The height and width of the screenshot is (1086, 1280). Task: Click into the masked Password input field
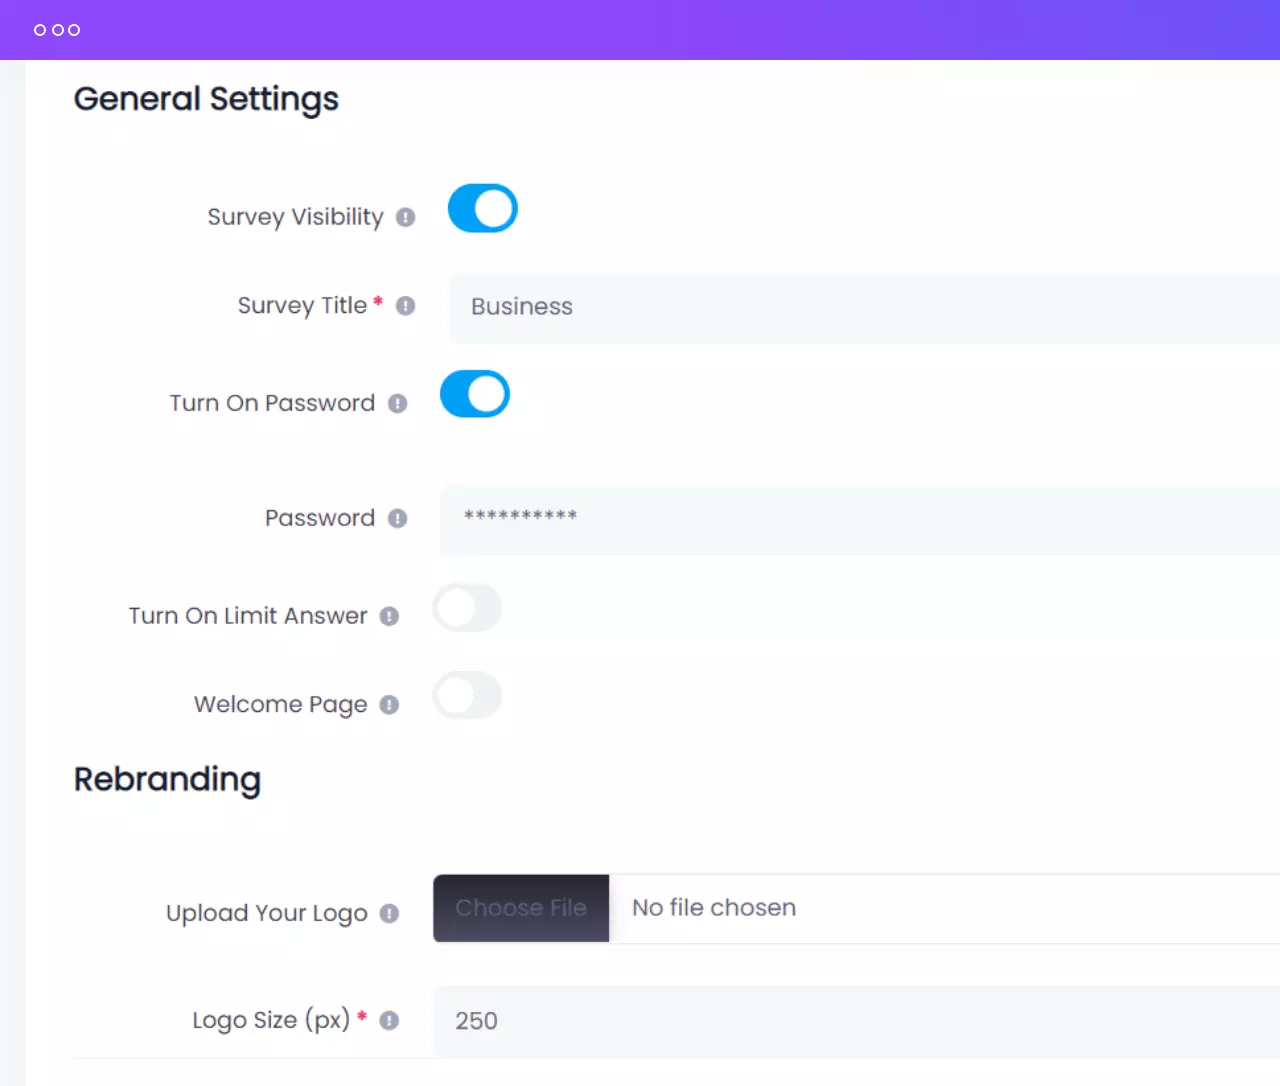[860, 518]
